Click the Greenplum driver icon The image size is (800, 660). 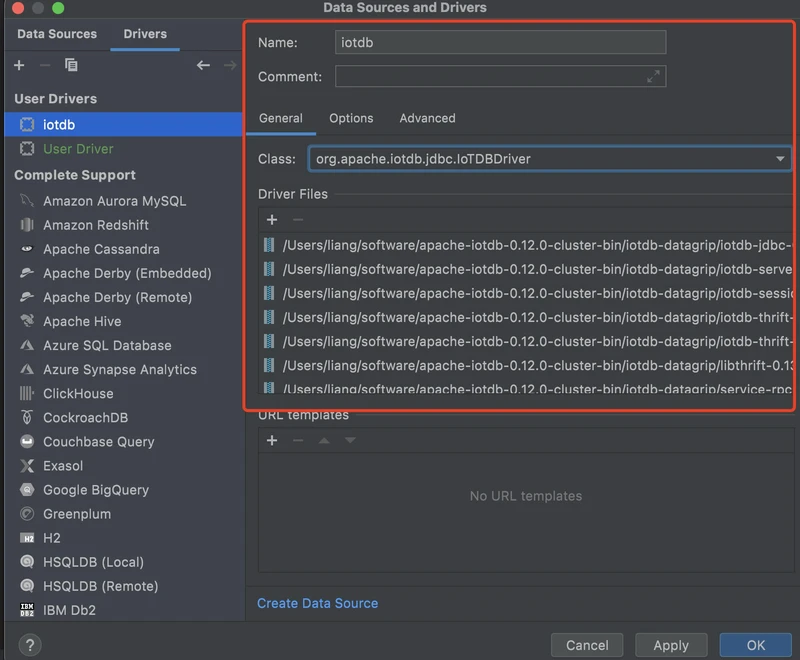27,514
